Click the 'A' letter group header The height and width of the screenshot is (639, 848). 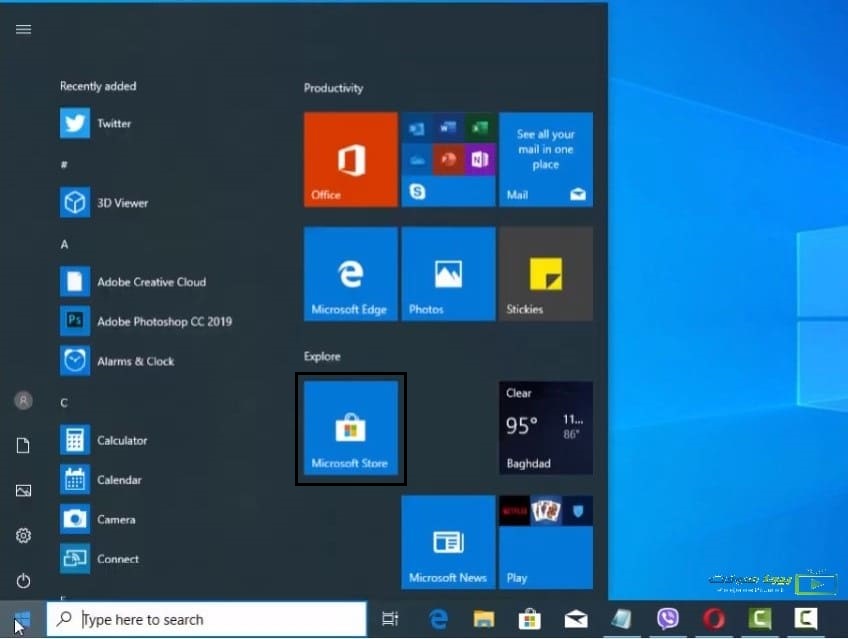[x=64, y=244]
